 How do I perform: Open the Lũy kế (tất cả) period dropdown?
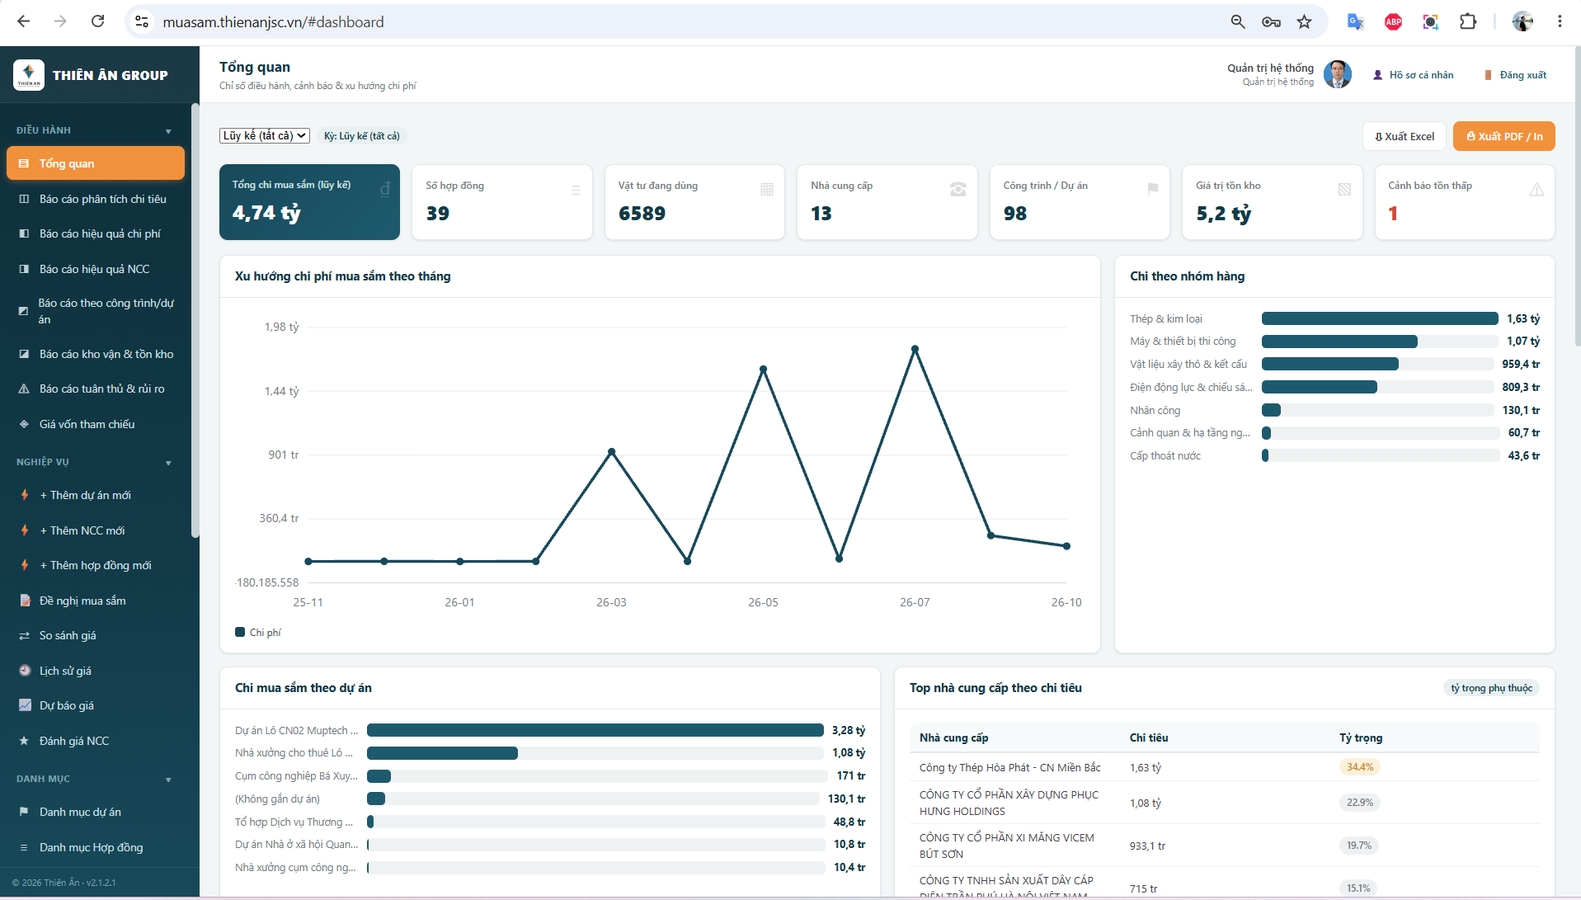click(264, 136)
